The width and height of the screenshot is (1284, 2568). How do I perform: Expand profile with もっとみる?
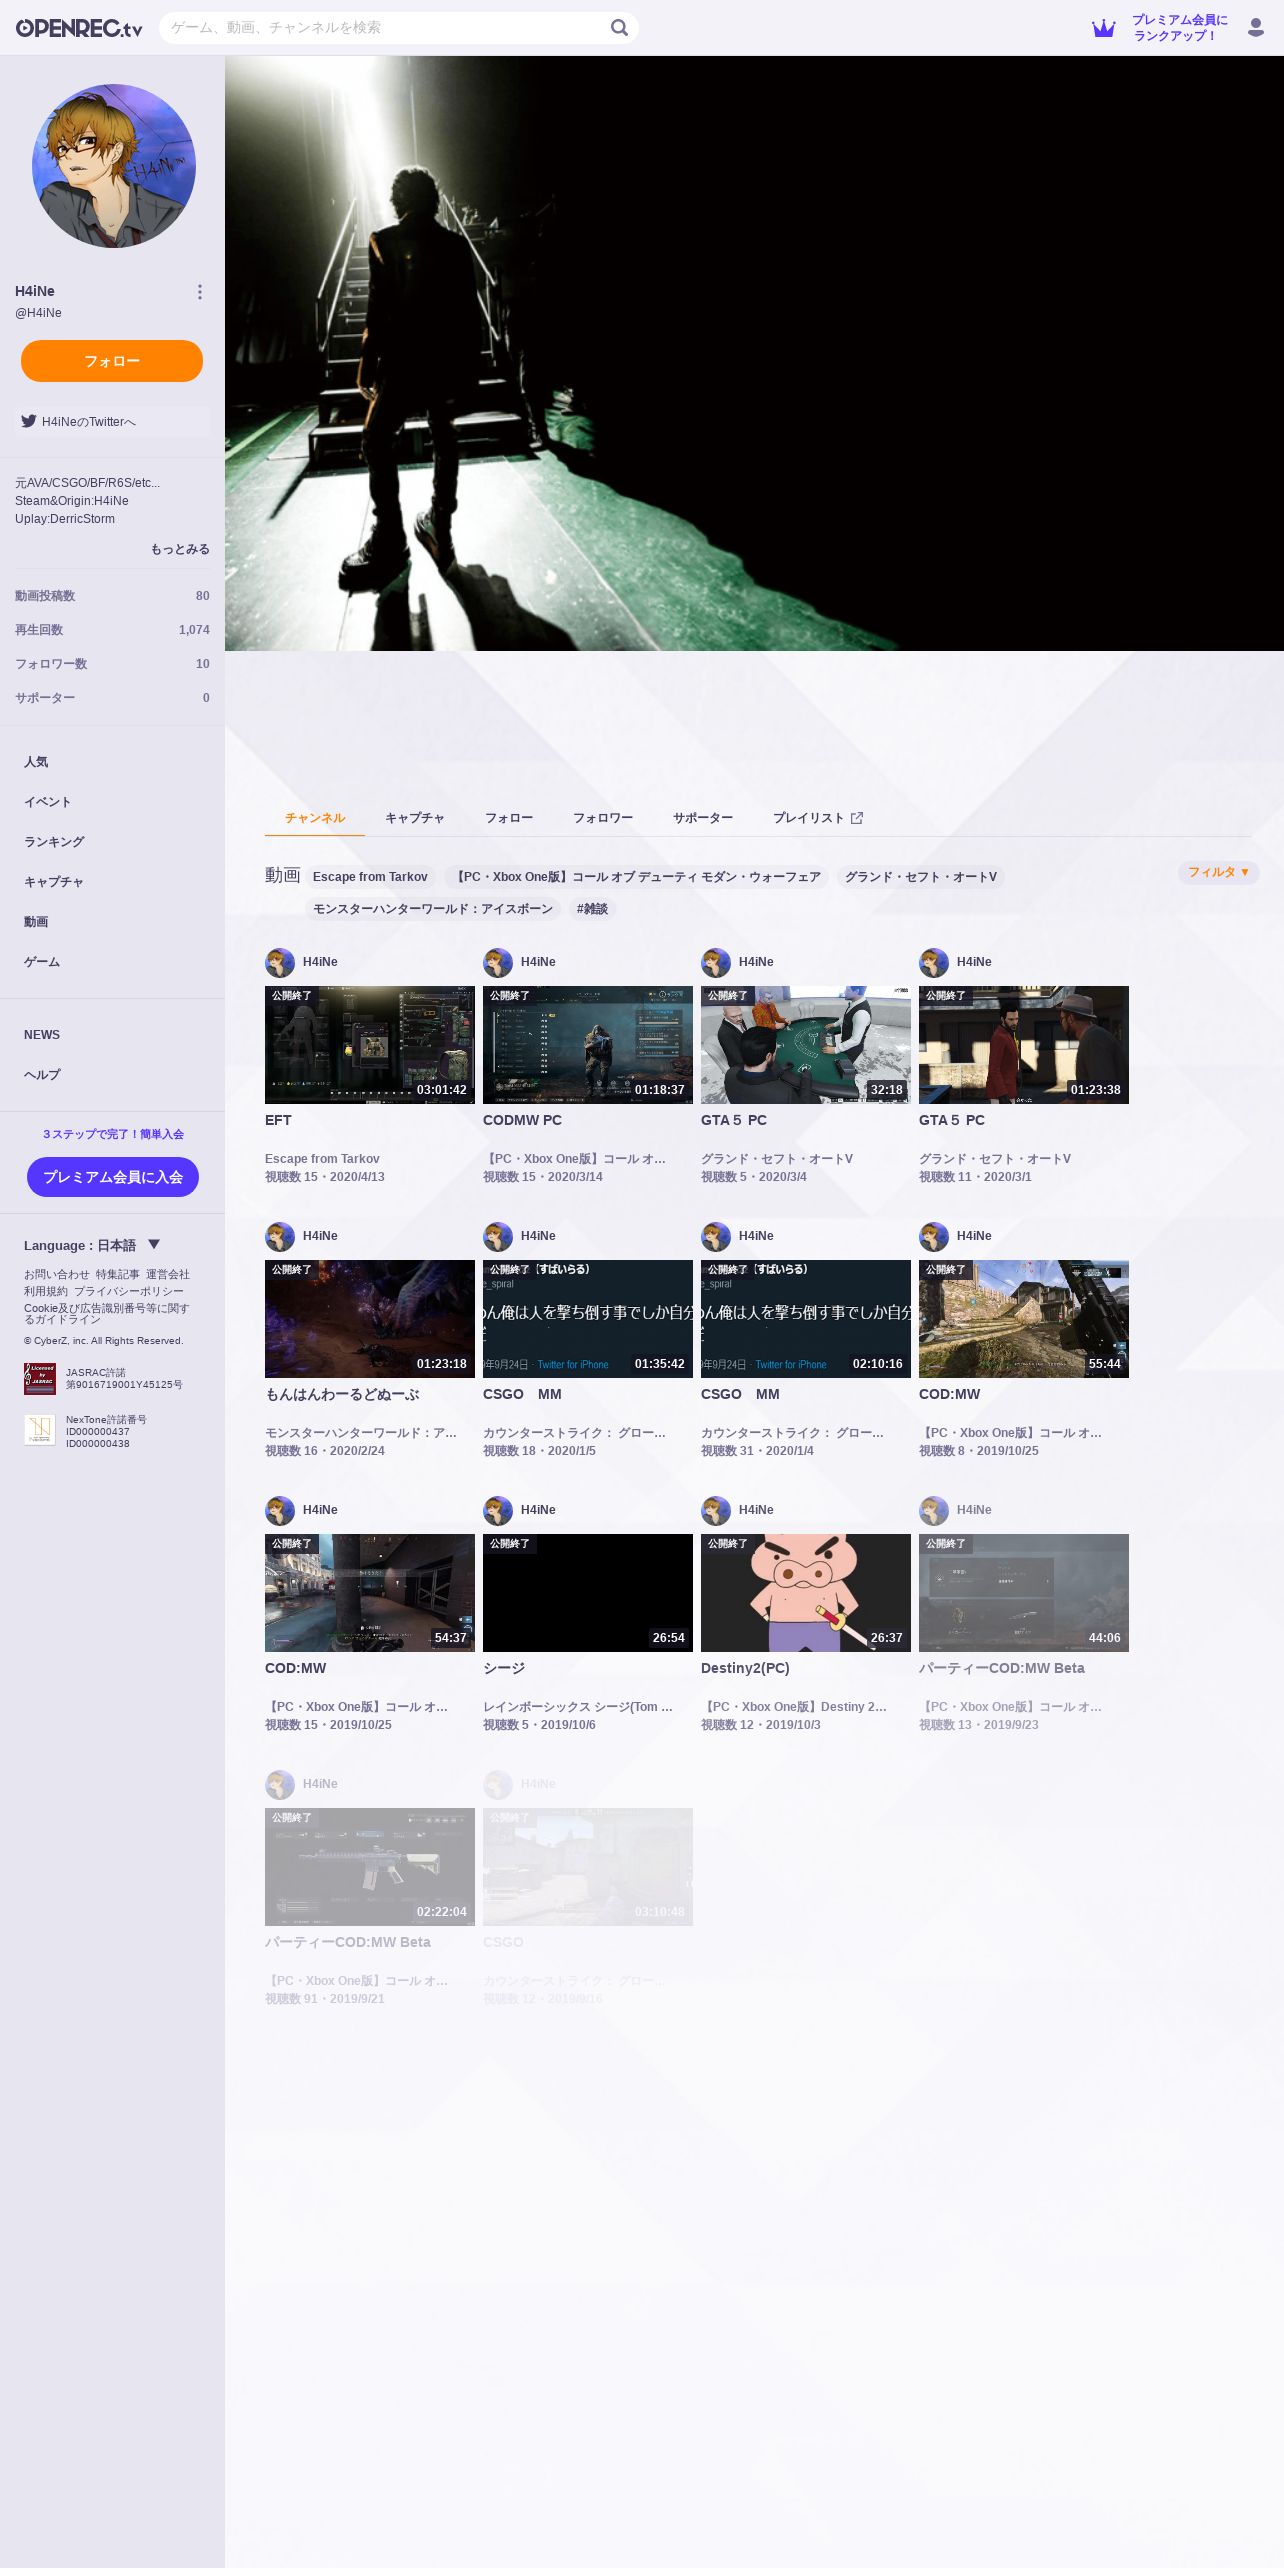coord(180,549)
